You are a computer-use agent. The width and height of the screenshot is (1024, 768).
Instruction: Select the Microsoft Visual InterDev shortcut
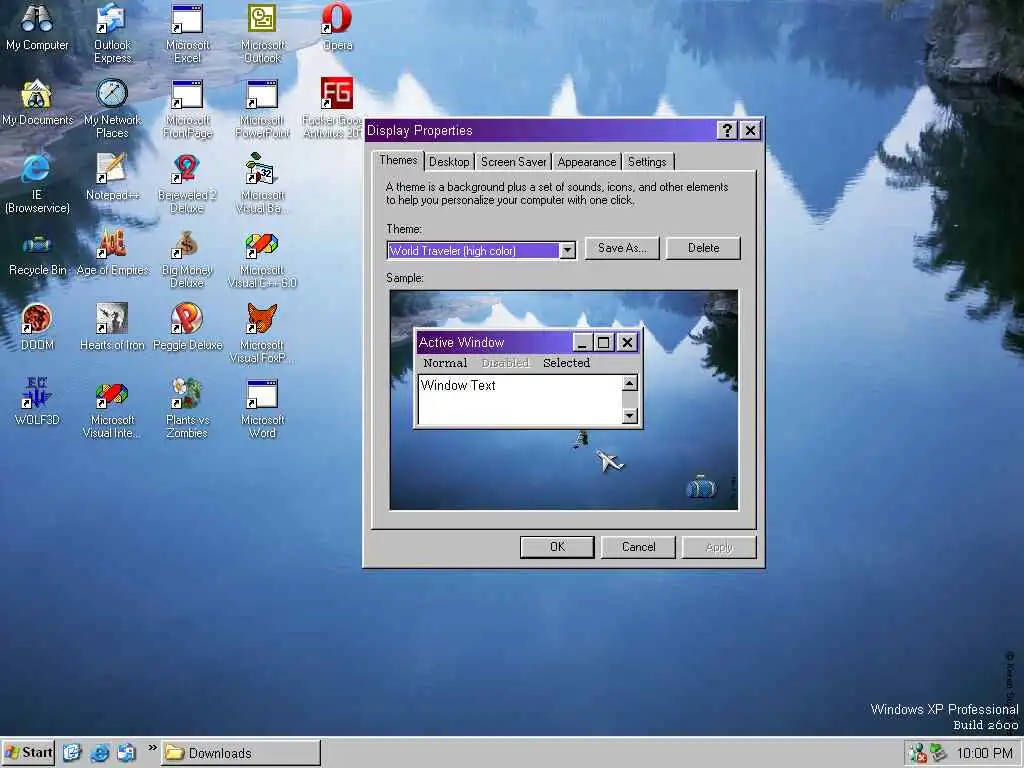pos(112,409)
